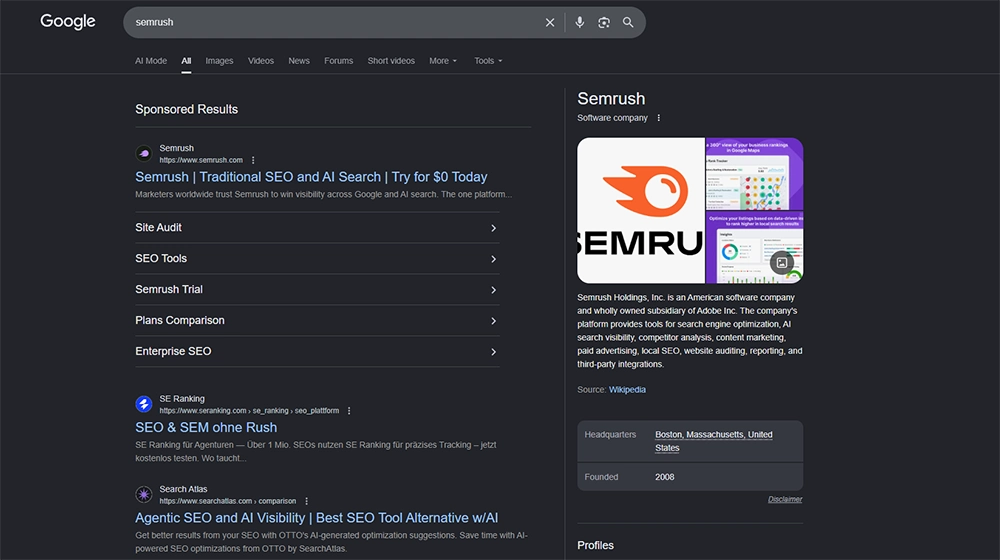Image resolution: width=1000 pixels, height=560 pixels.
Task: Click the SE Ranking site name
Action: [182, 399]
